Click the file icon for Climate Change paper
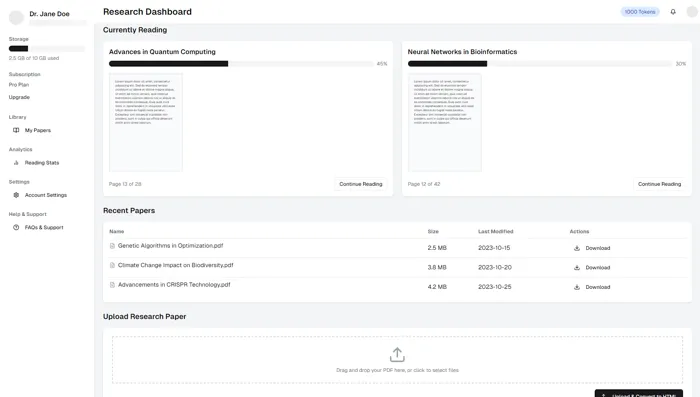This screenshot has width=700, height=397. 112,265
